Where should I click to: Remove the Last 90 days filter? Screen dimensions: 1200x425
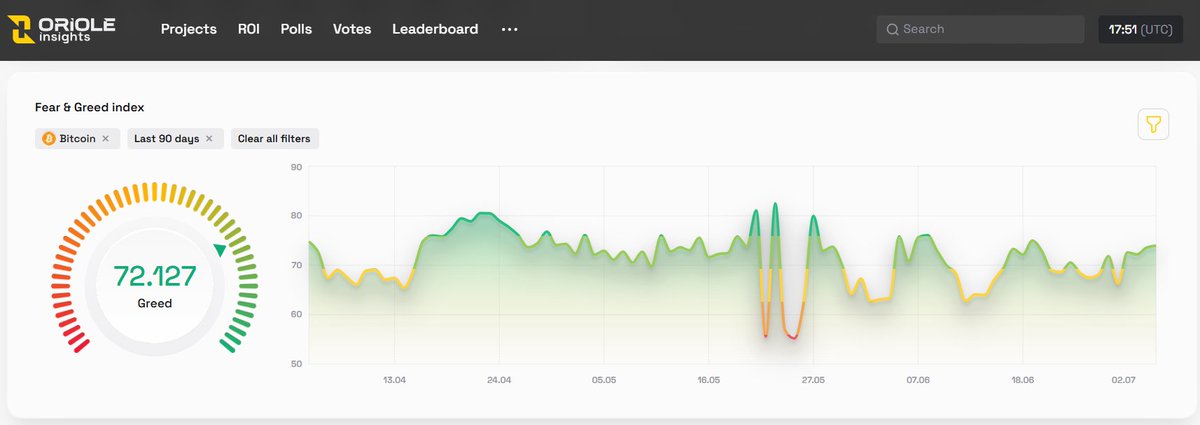click(209, 139)
